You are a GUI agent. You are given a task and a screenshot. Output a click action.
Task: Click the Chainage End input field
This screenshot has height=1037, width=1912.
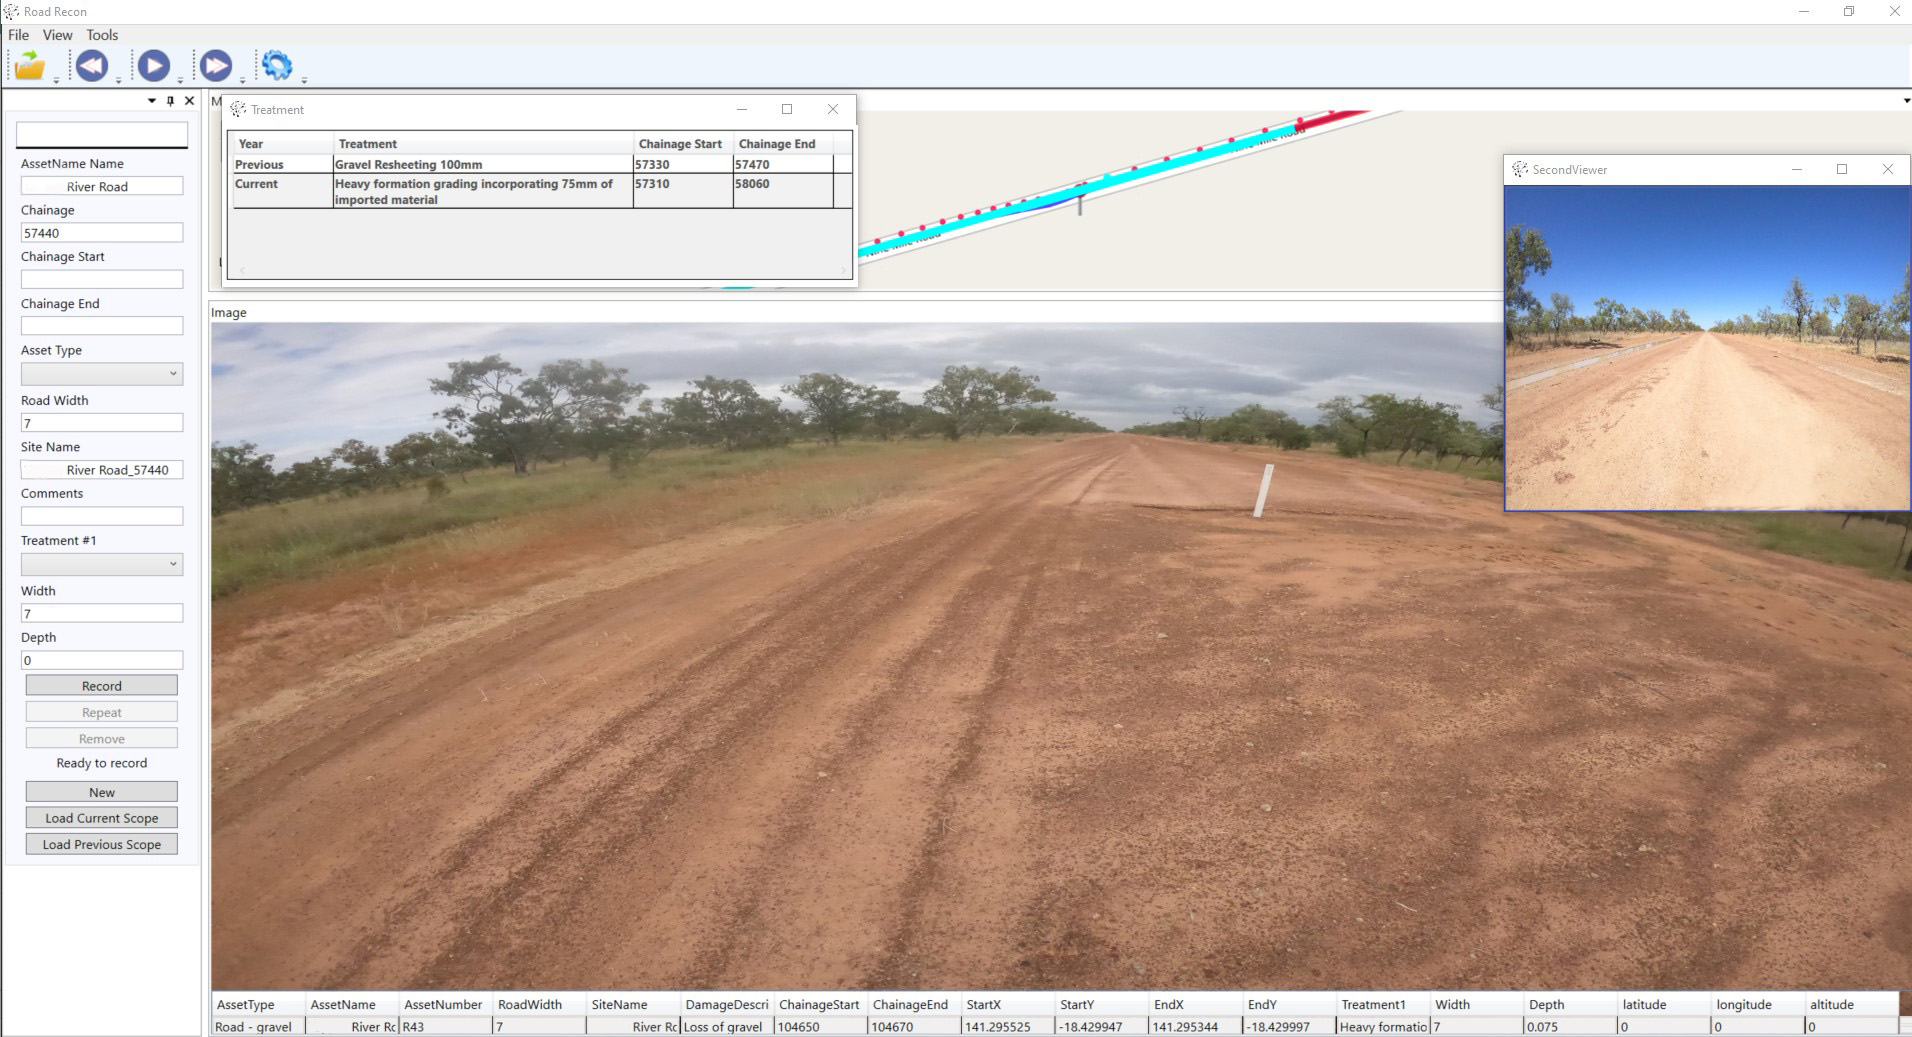(102, 326)
